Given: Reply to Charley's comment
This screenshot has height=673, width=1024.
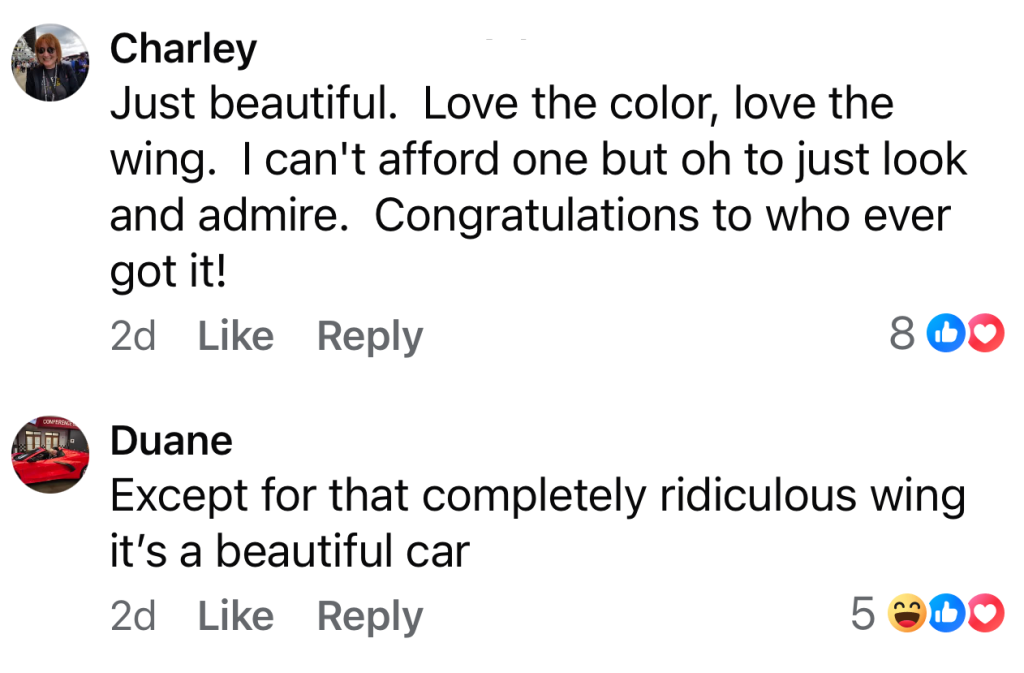Looking at the screenshot, I should coord(369,336).
